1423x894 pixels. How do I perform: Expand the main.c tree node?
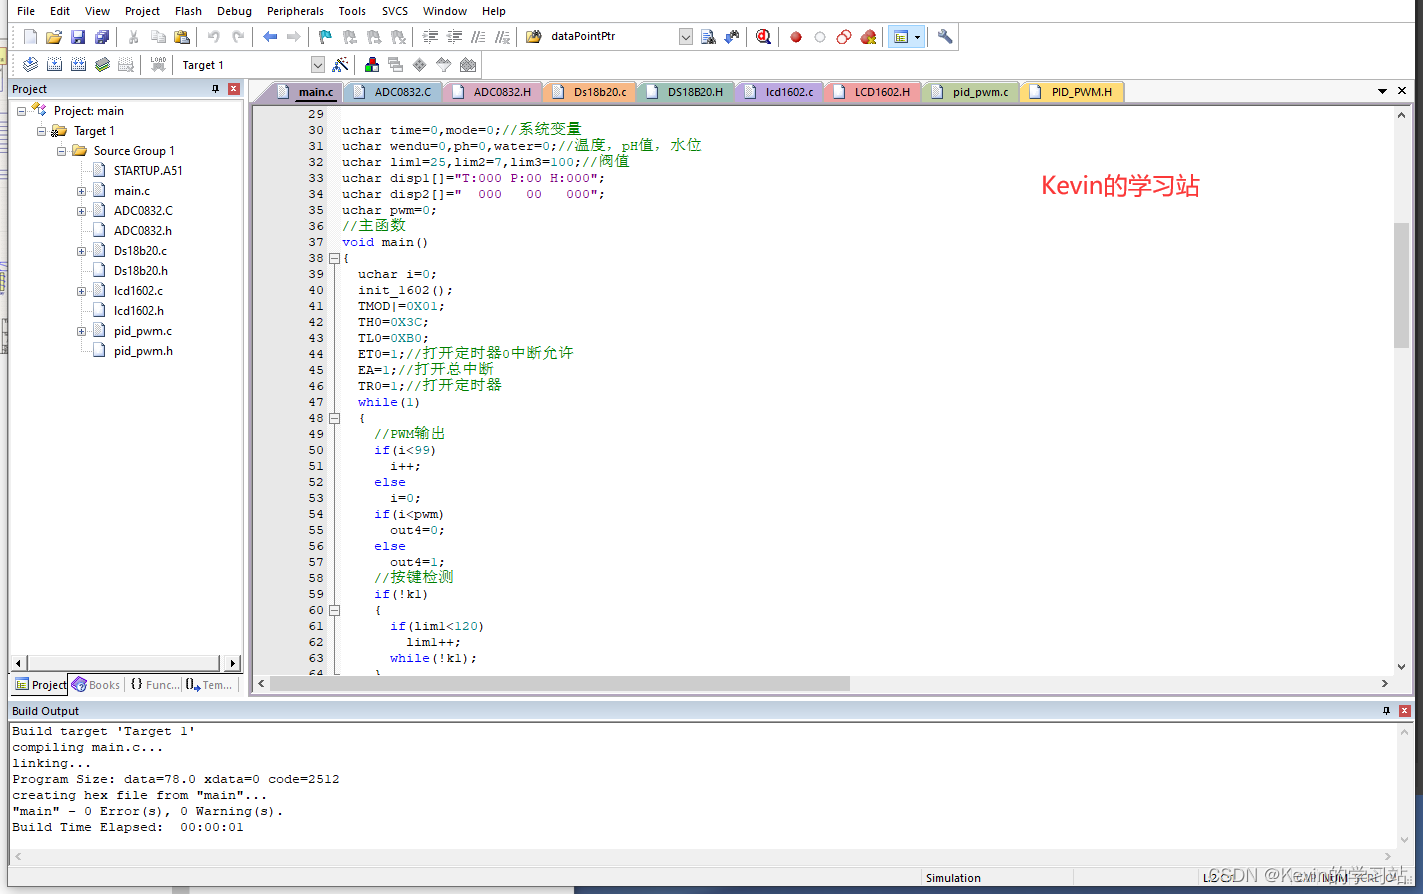(81, 191)
